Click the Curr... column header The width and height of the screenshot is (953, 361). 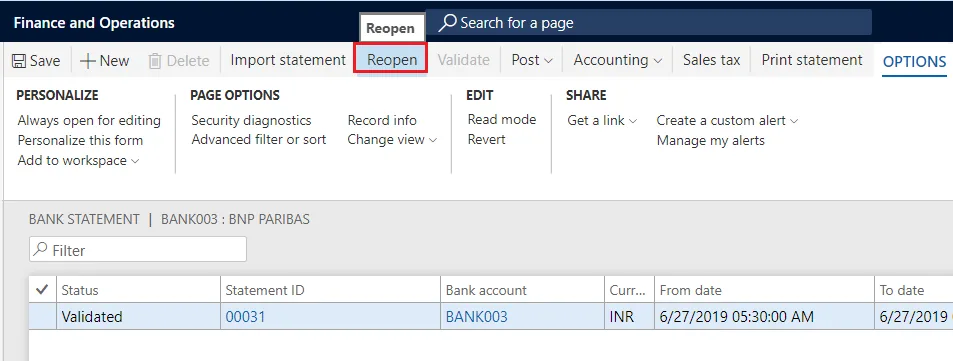tap(630, 290)
